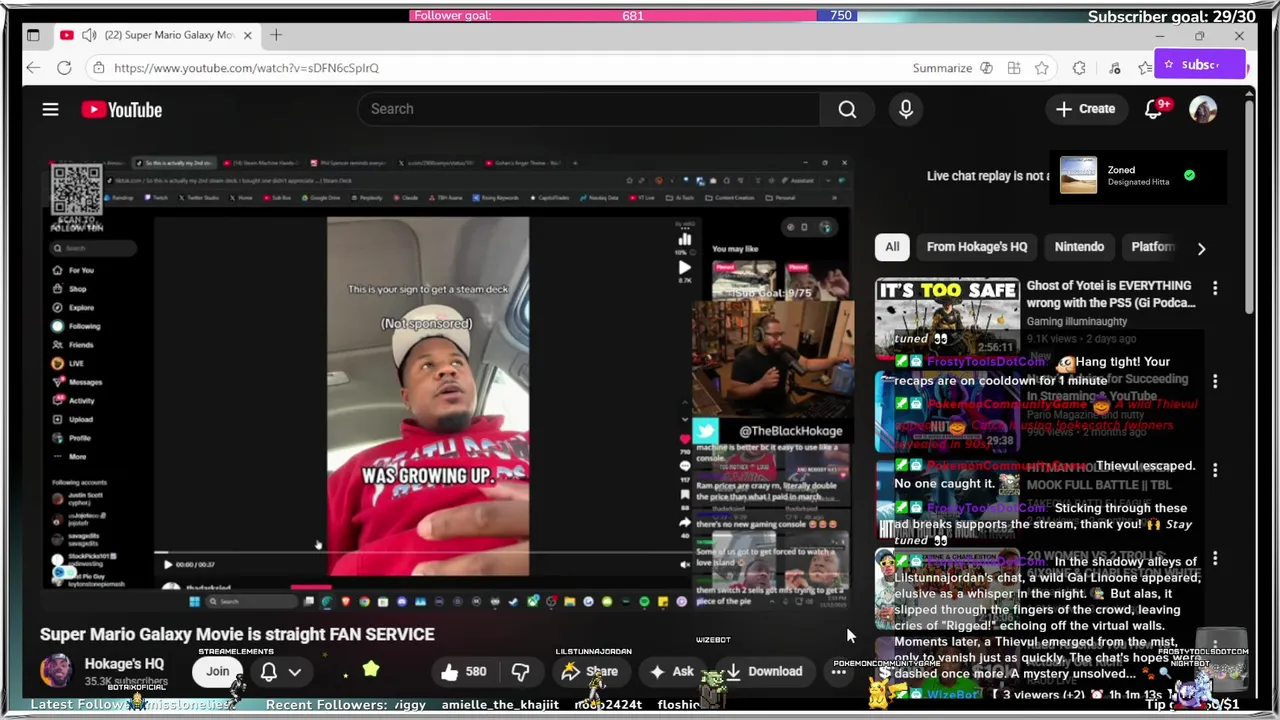The height and width of the screenshot is (720, 1280).
Task: Open a new browser tab
Action: click(275, 35)
